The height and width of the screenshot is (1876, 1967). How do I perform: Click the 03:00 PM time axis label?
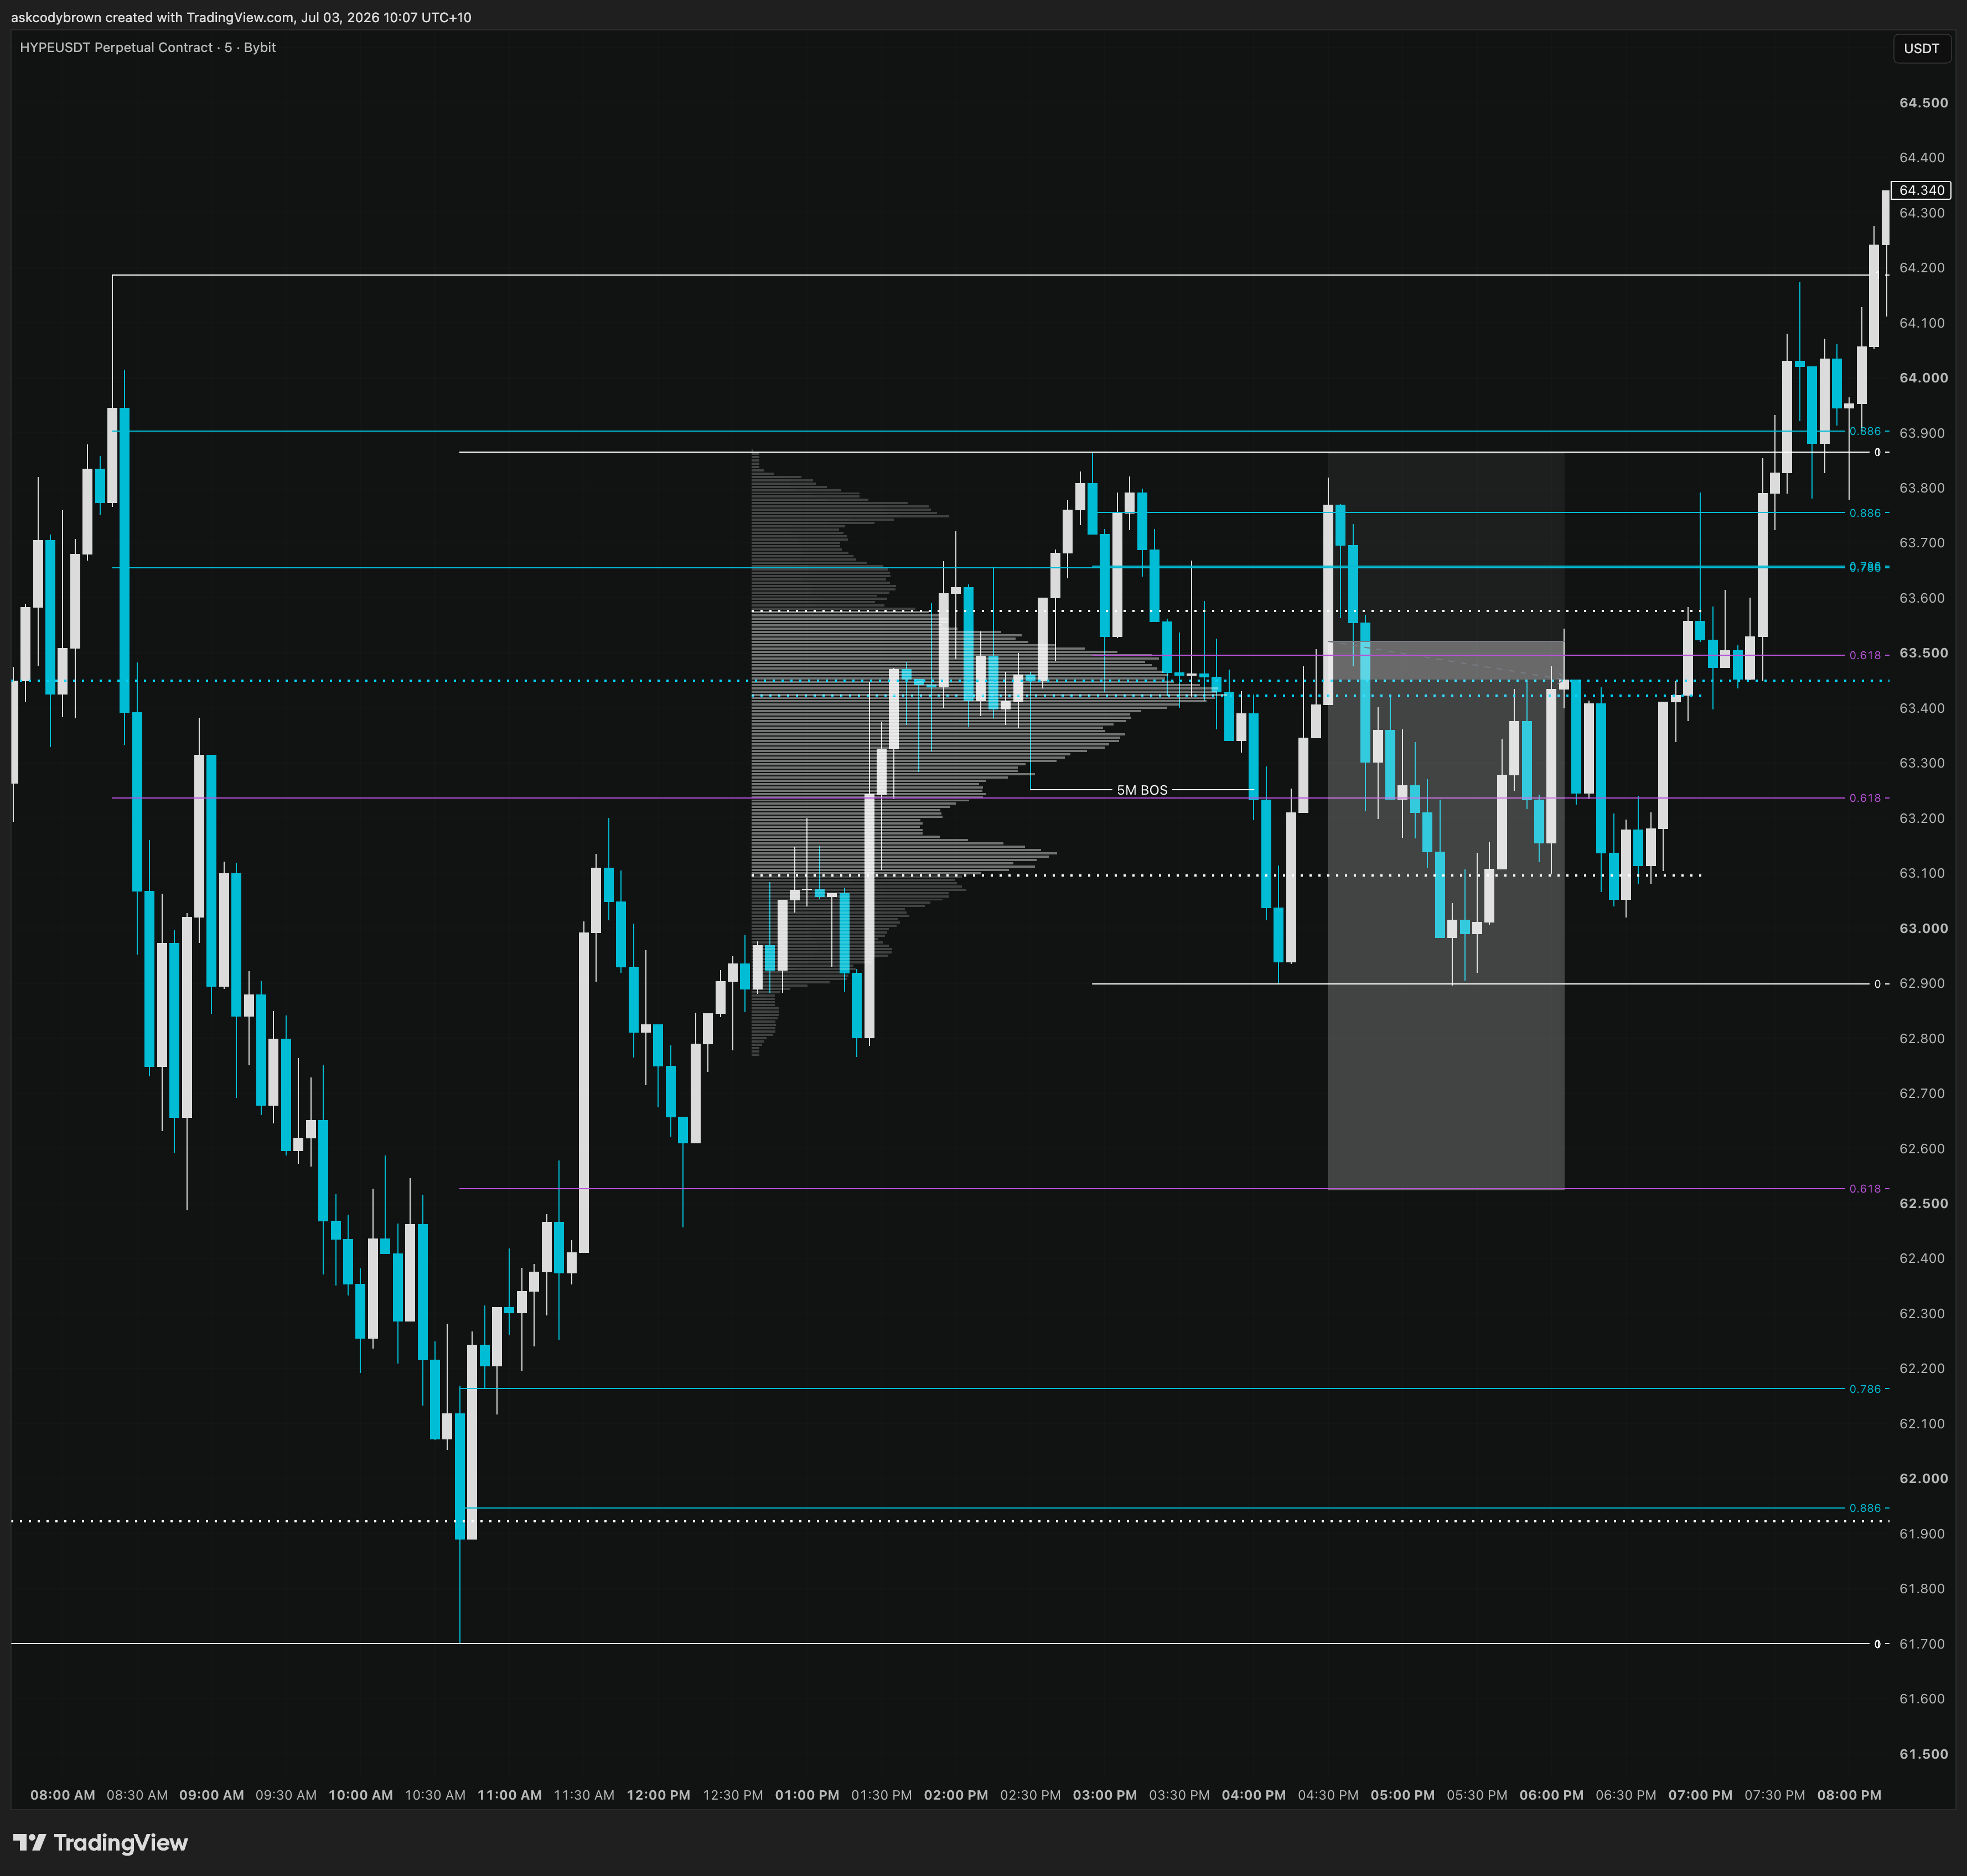pos(1105,1795)
